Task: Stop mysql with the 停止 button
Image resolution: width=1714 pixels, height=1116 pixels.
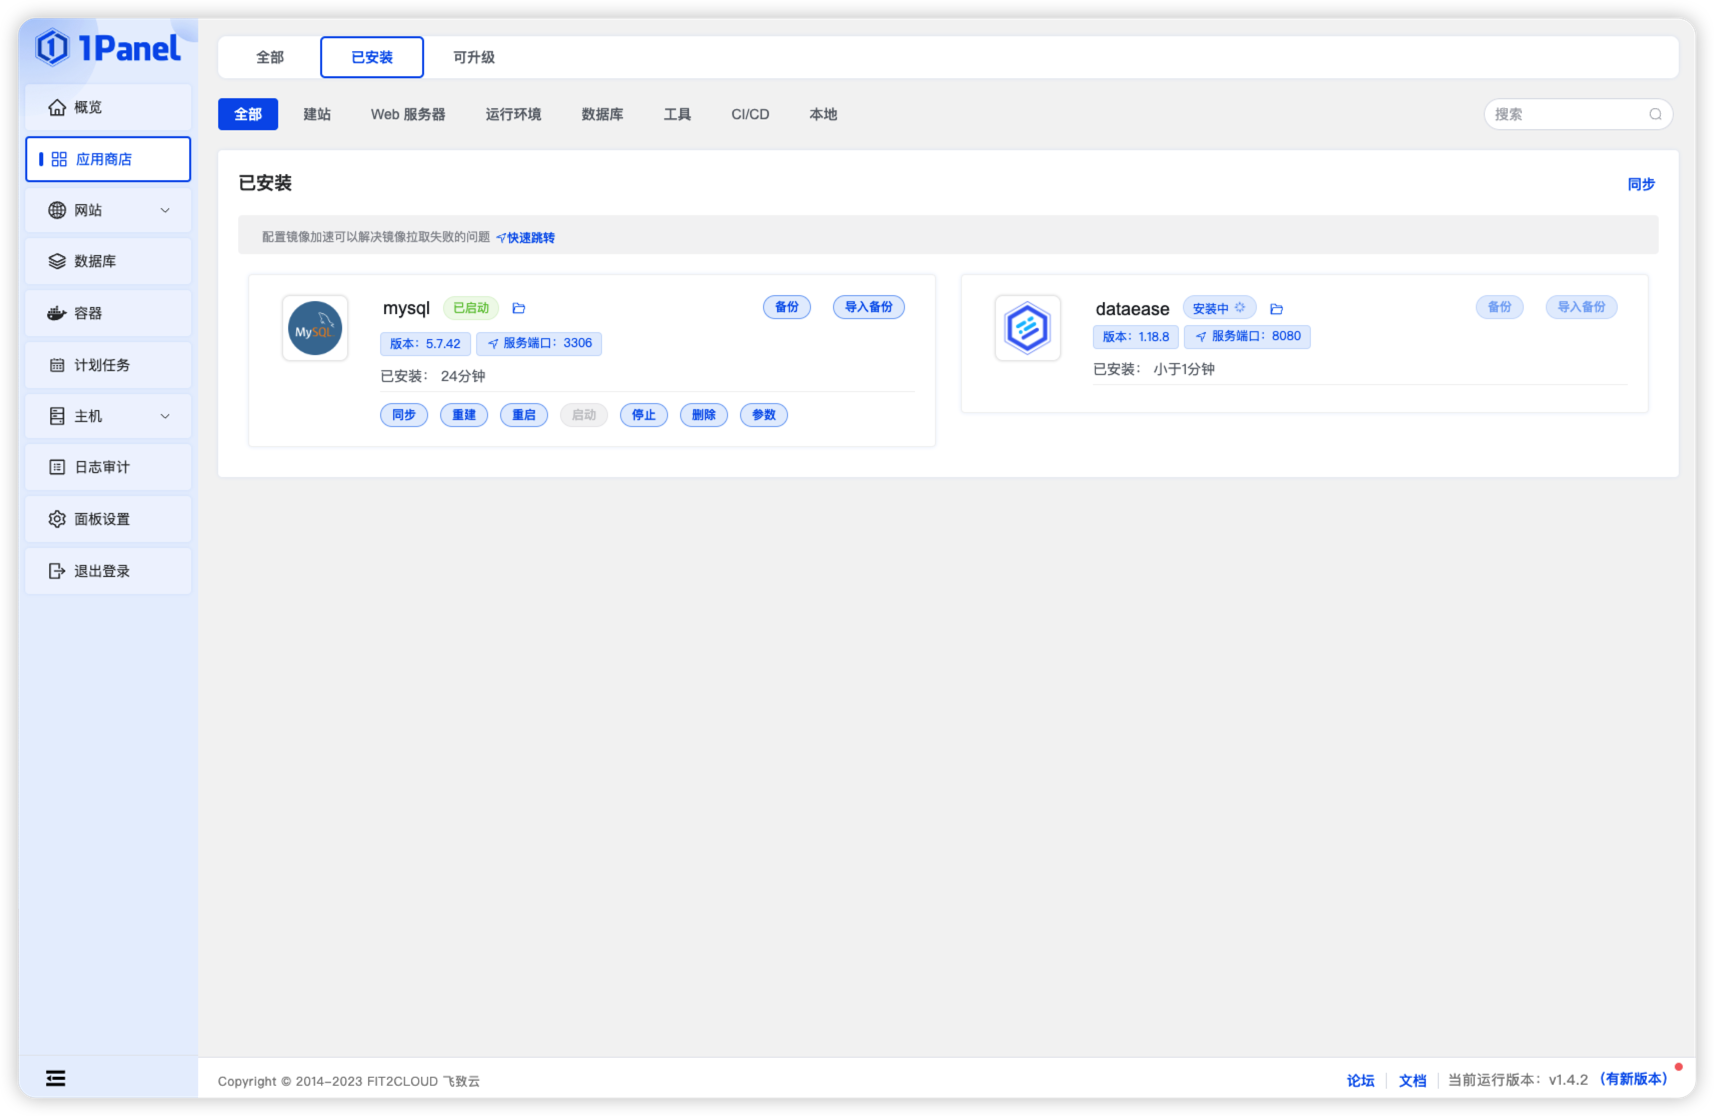Action: pyautogui.click(x=643, y=415)
